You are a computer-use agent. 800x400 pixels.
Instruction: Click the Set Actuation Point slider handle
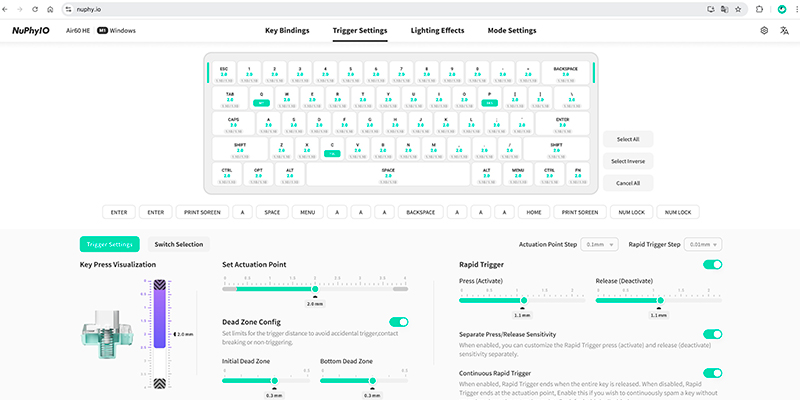click(x=315, y=289)
